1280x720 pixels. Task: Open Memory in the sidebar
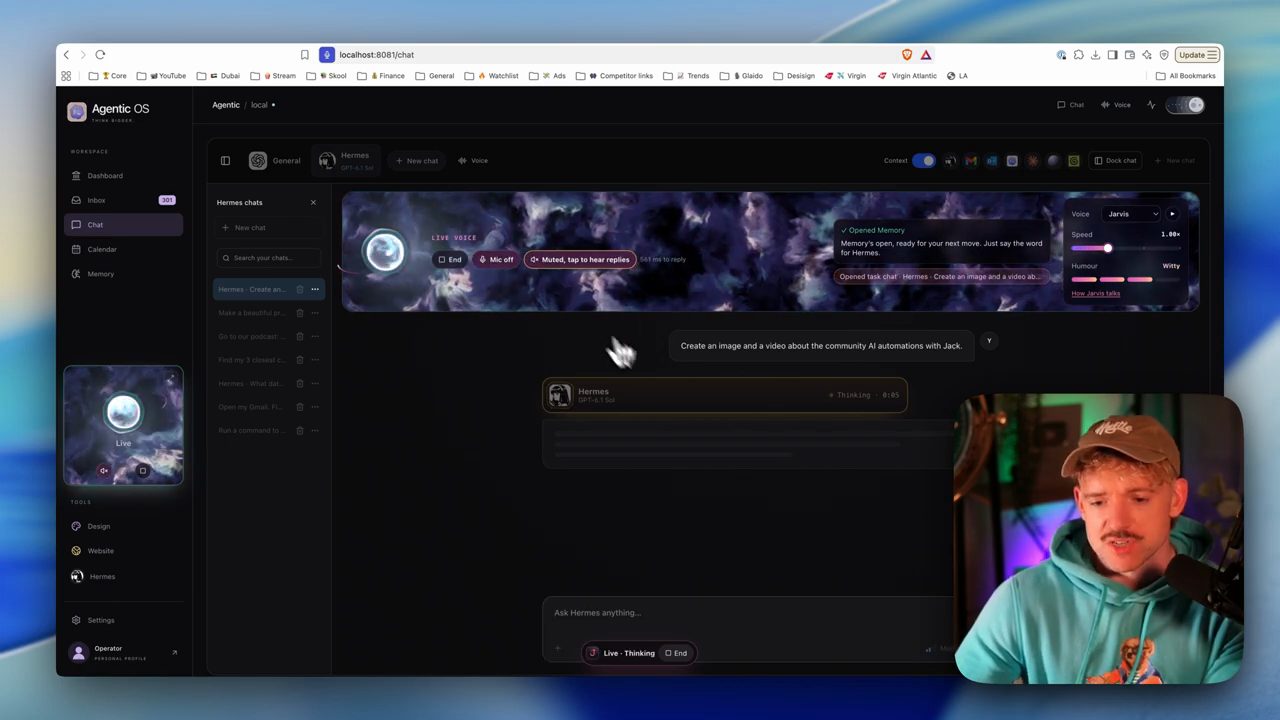click(x=124, y=274)
